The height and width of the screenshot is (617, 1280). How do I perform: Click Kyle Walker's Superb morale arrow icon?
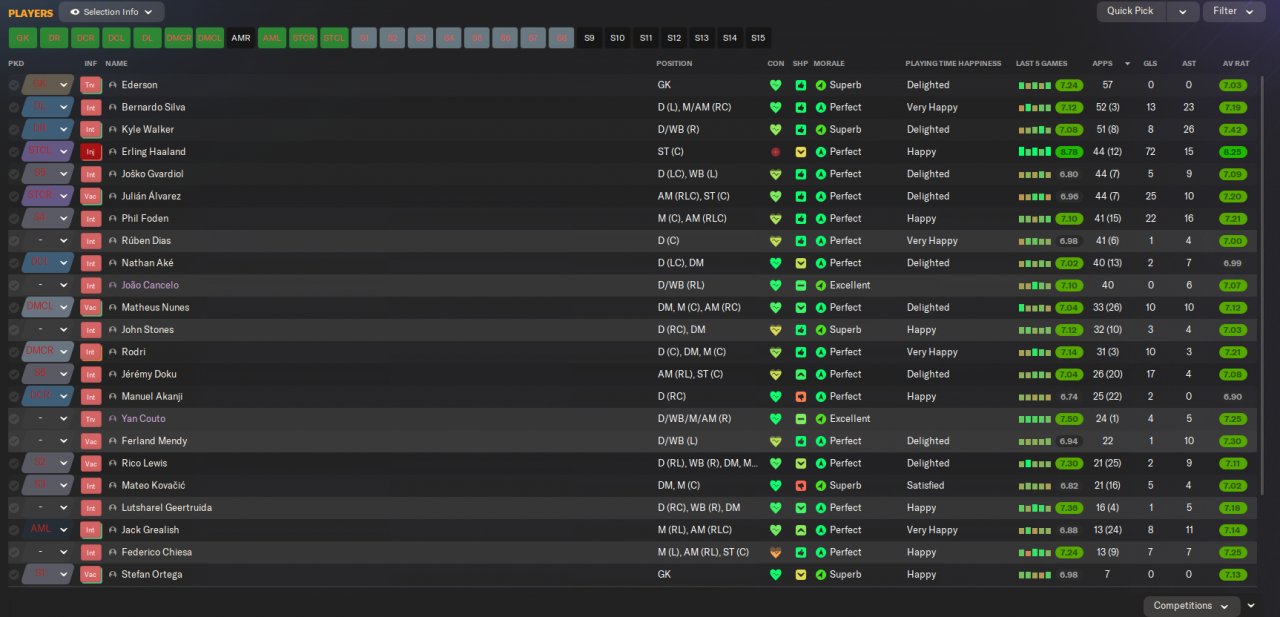tap(821, 130)
